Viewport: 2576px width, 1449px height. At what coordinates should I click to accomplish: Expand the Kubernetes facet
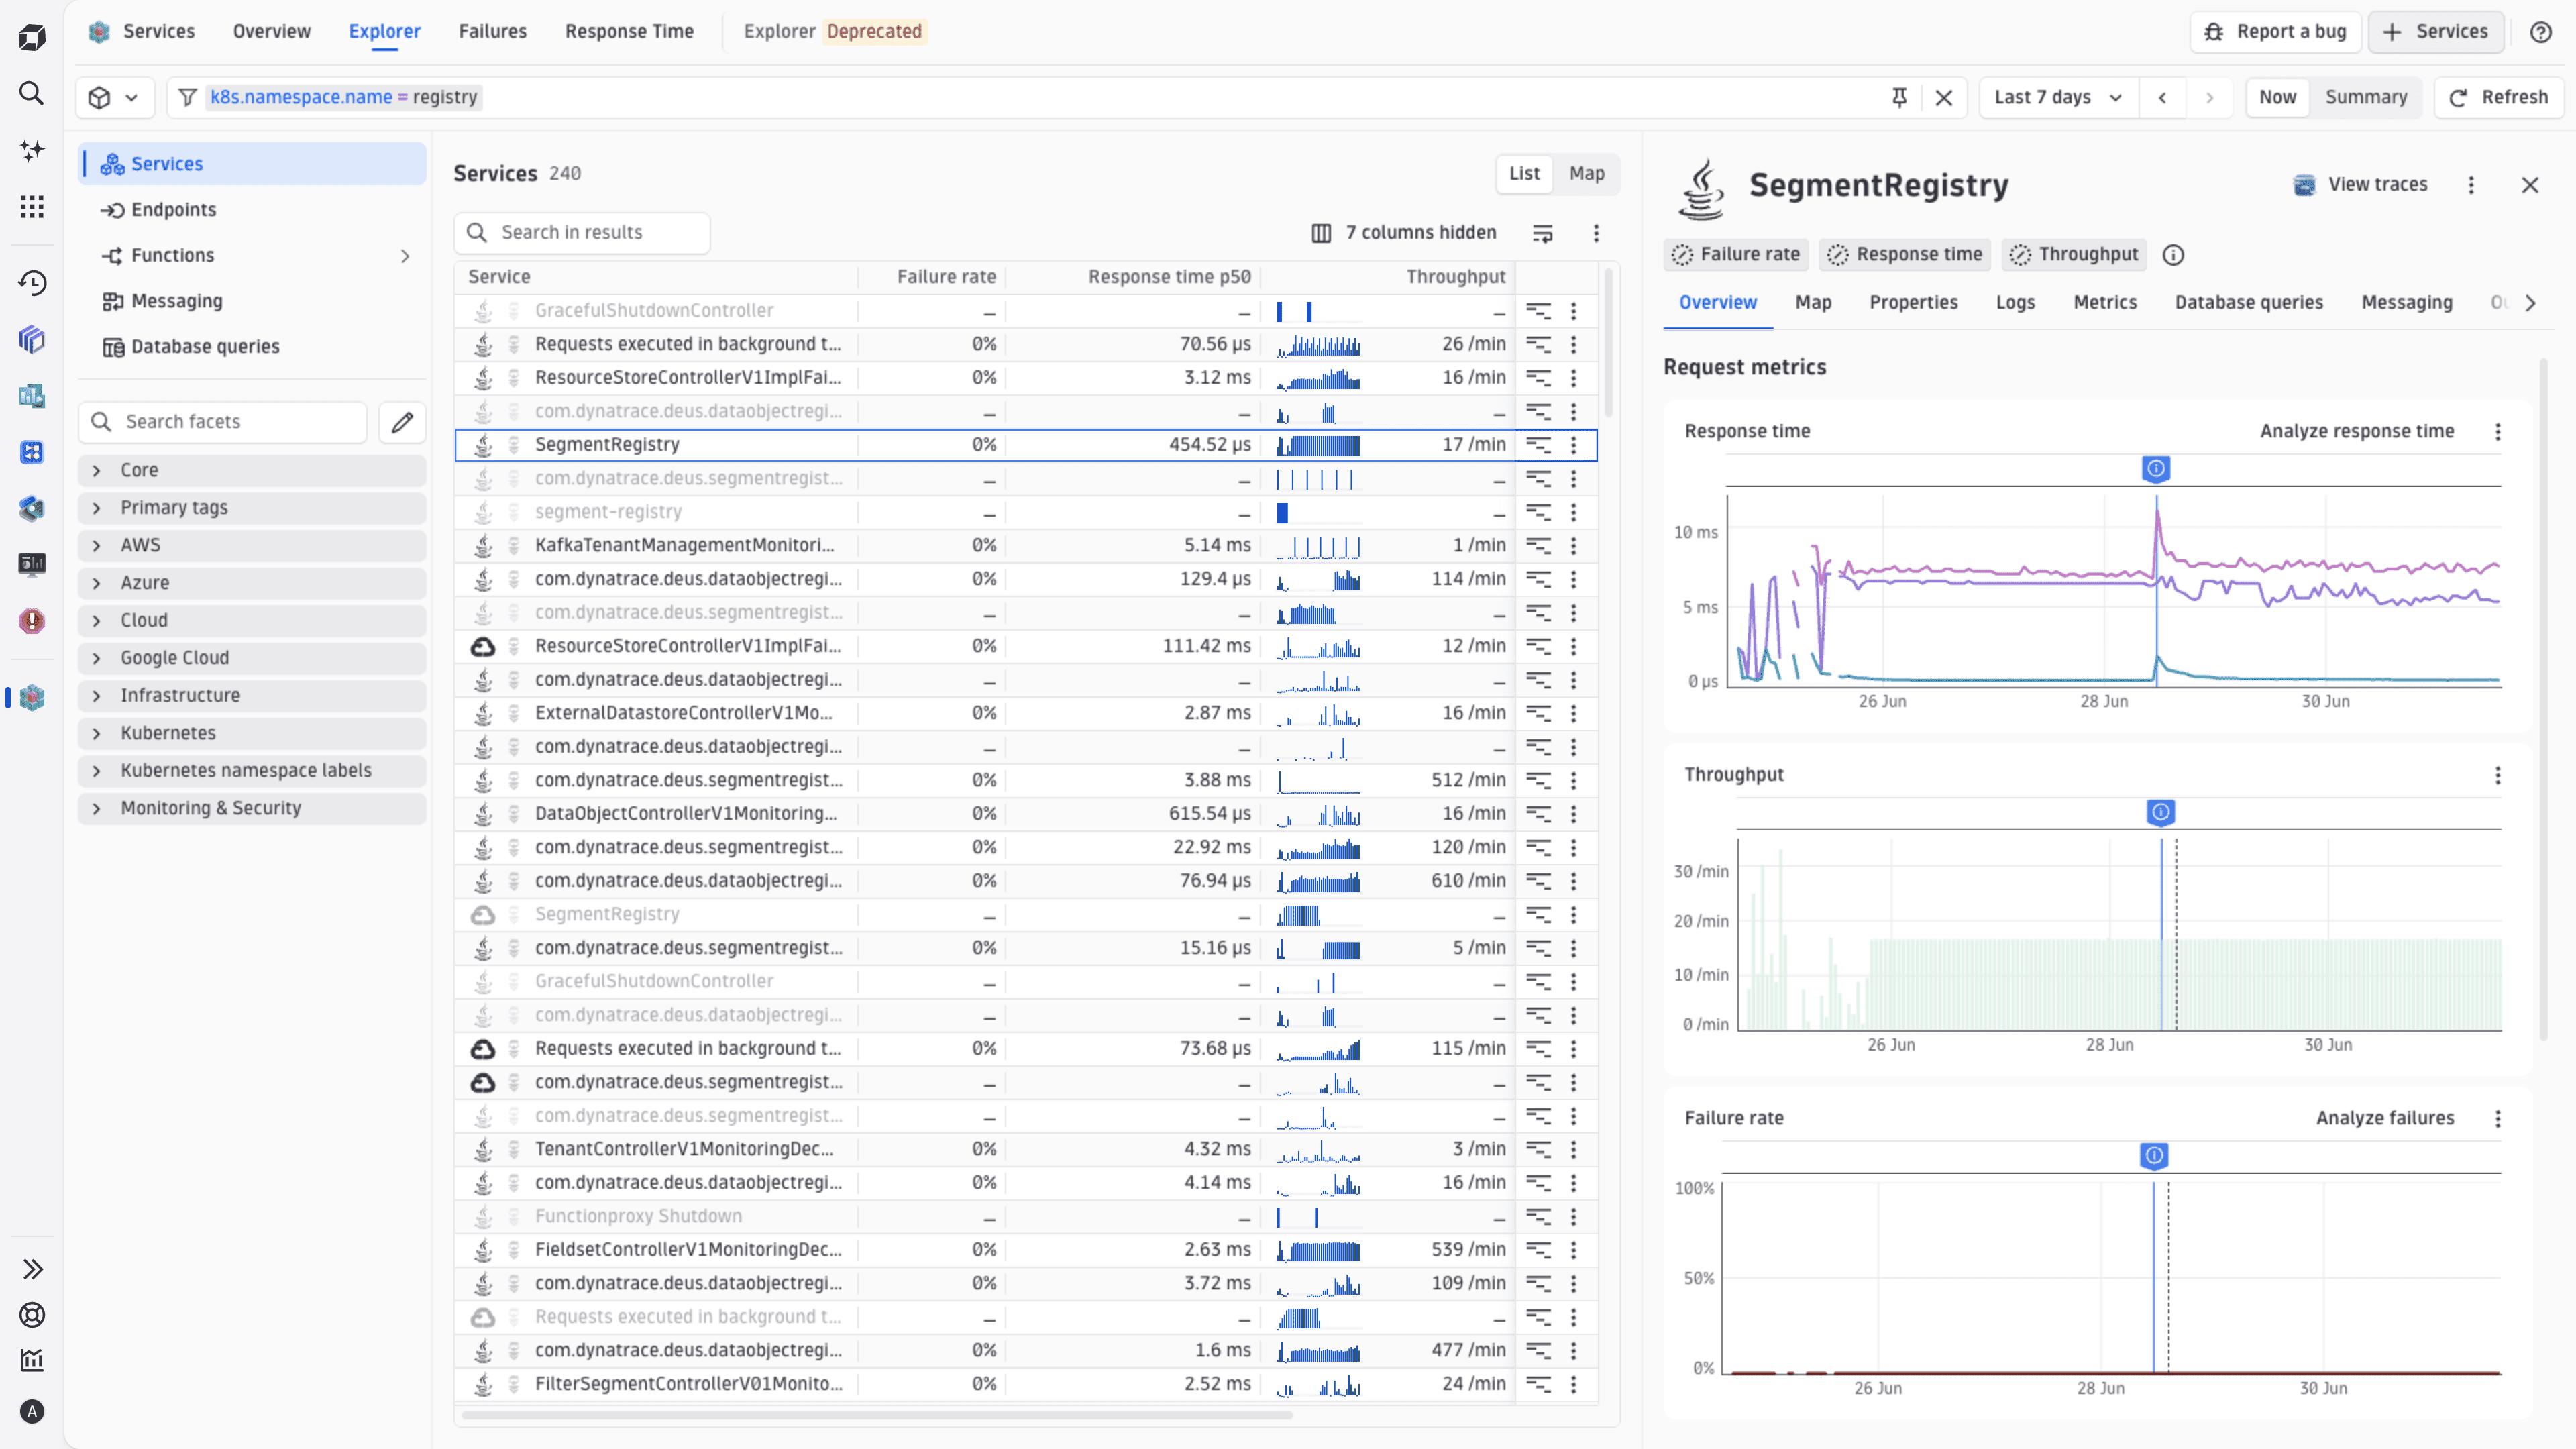click(252, 733)
